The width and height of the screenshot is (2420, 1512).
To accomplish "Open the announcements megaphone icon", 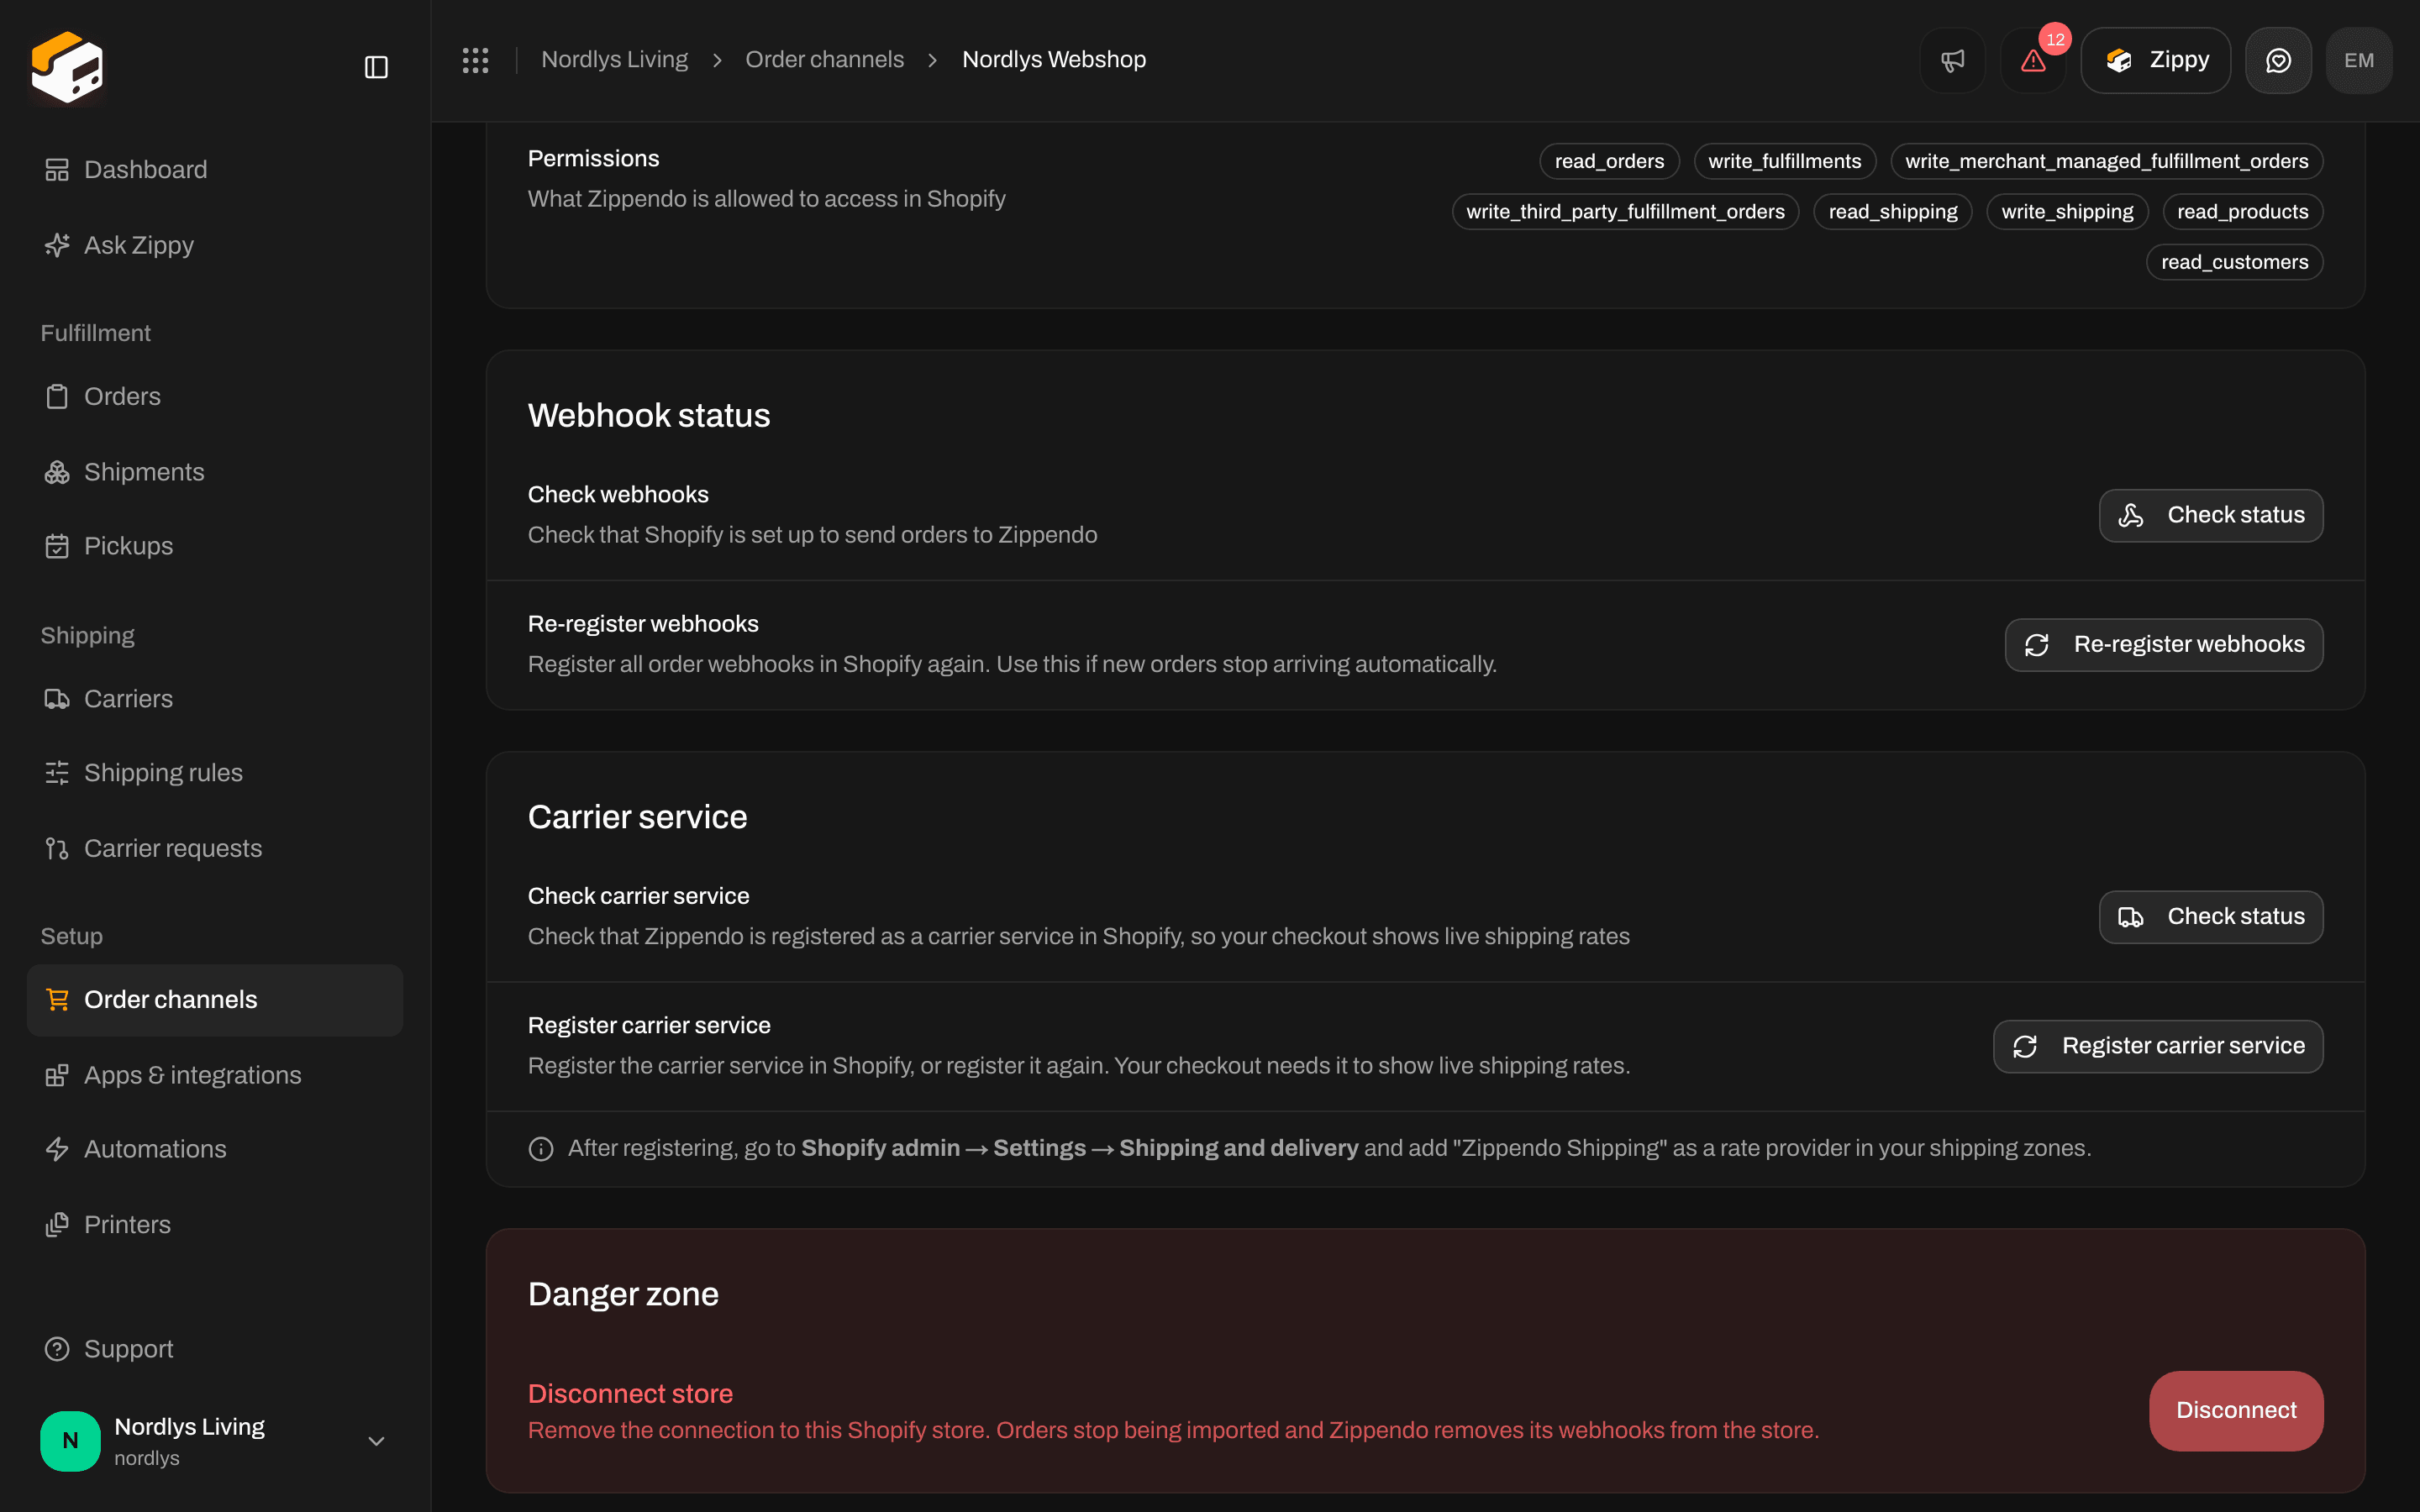I will coord(1952,60).
